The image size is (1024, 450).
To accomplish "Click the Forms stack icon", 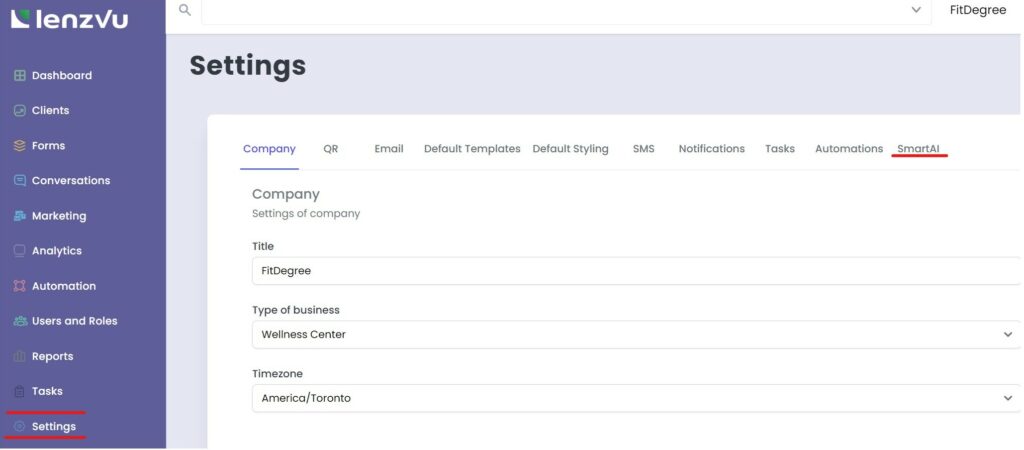I will click(19, 146).
